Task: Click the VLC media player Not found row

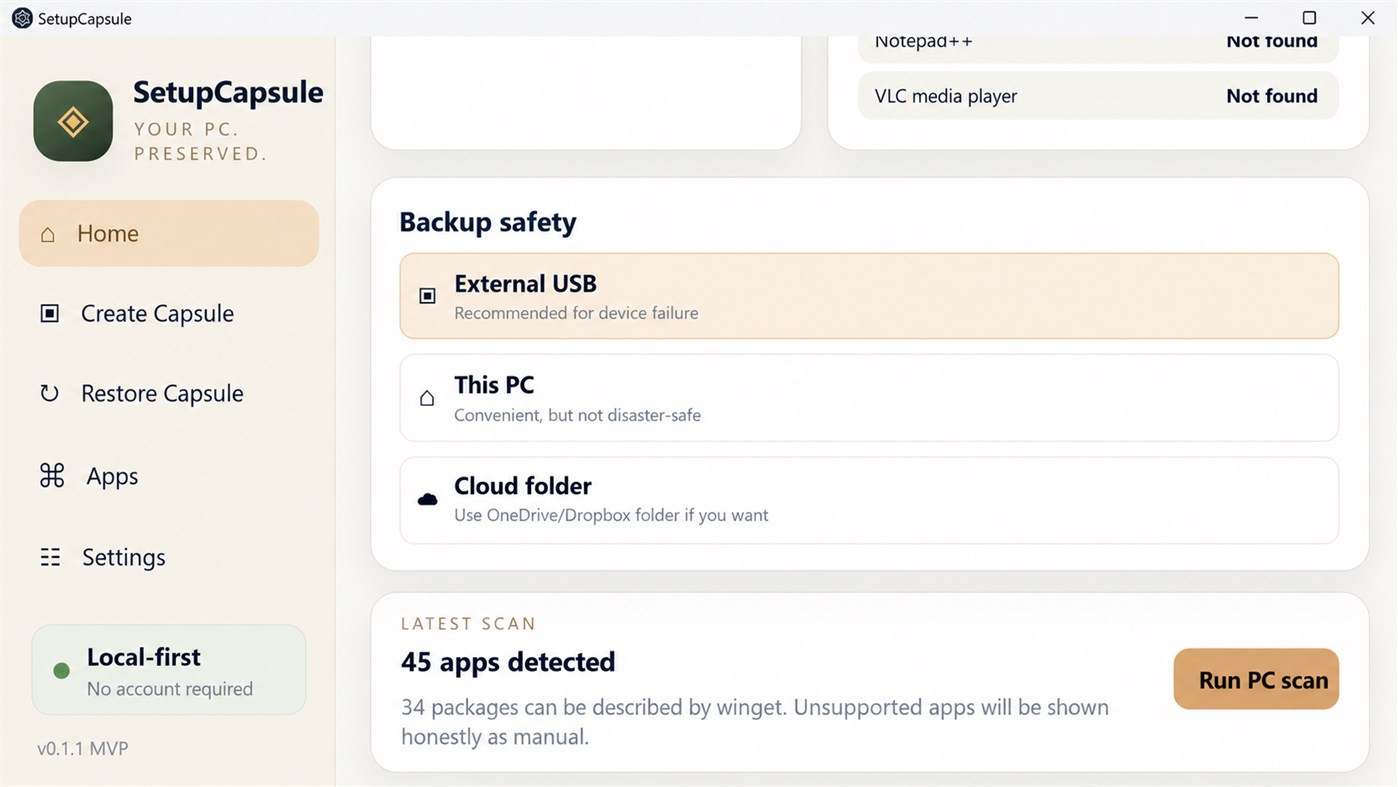Action: pos(1098,96)
